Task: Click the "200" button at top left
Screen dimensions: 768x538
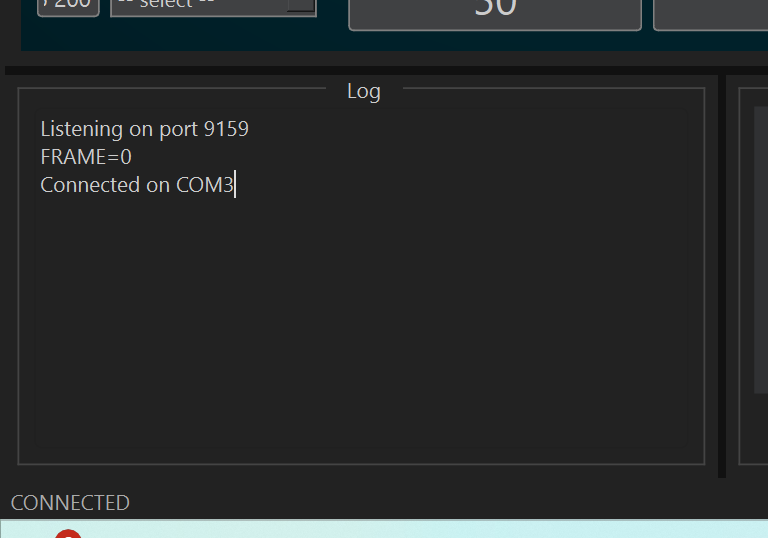Action: point(68,7)
